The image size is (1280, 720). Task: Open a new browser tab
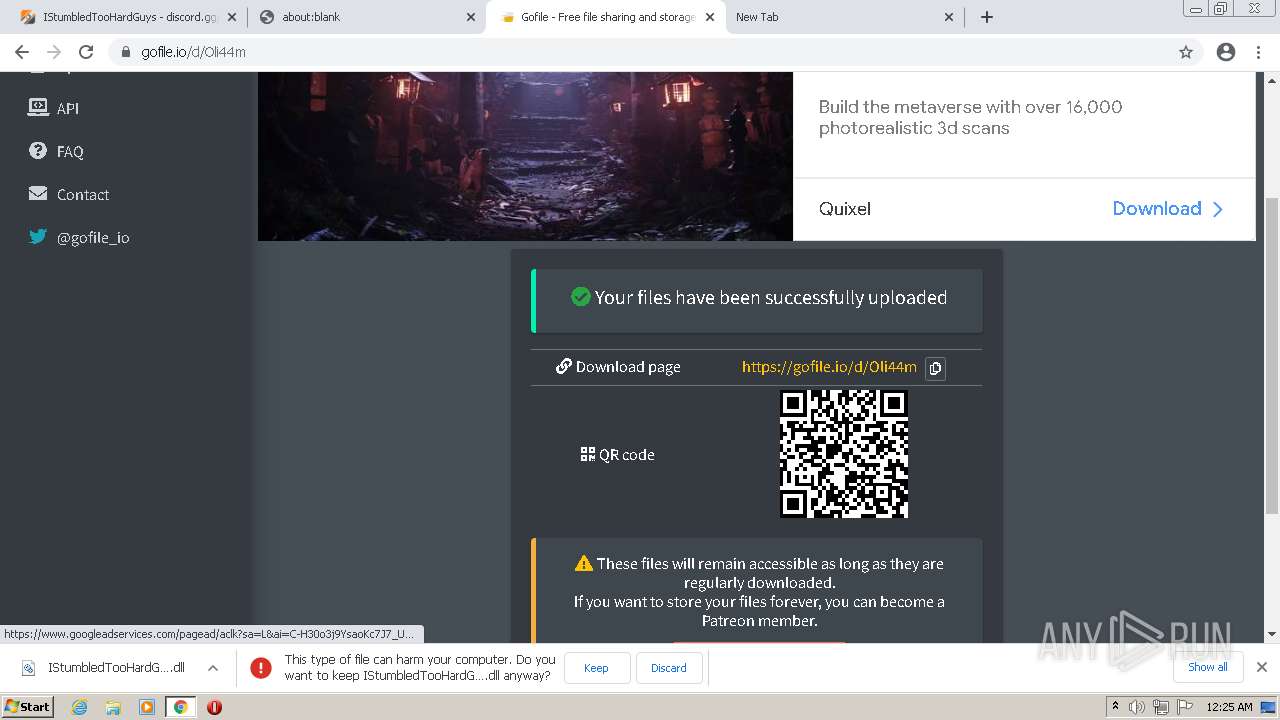click(x=987, y=17)
